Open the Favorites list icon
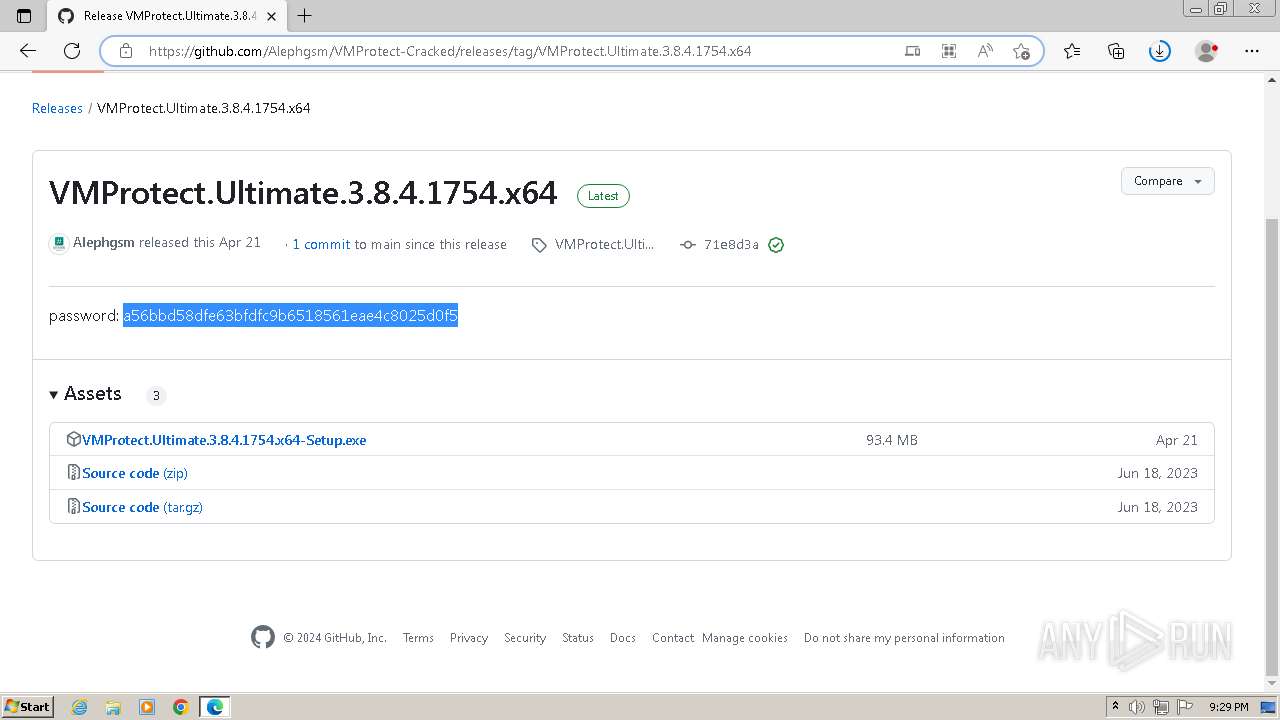The image size is (1280, 720). pyautogui.click(x=1072, y=51)
